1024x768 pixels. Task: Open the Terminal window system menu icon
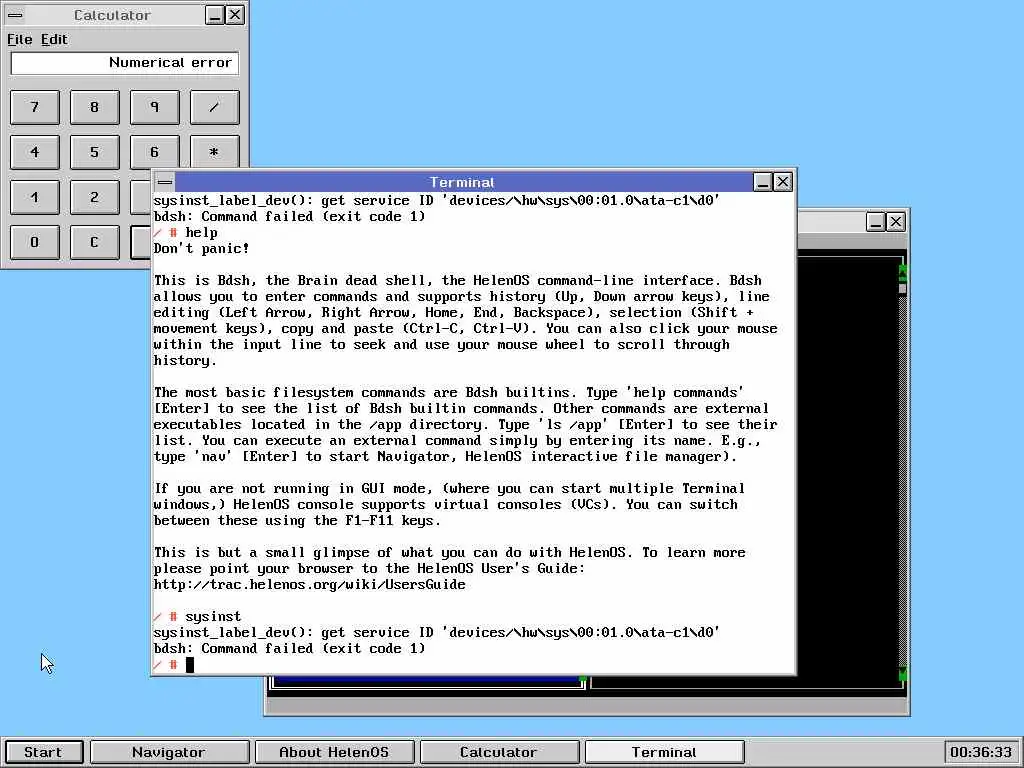coord(165,182)
